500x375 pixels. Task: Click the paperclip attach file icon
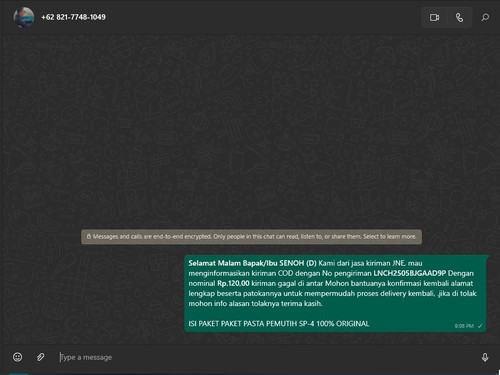point(41,357)
